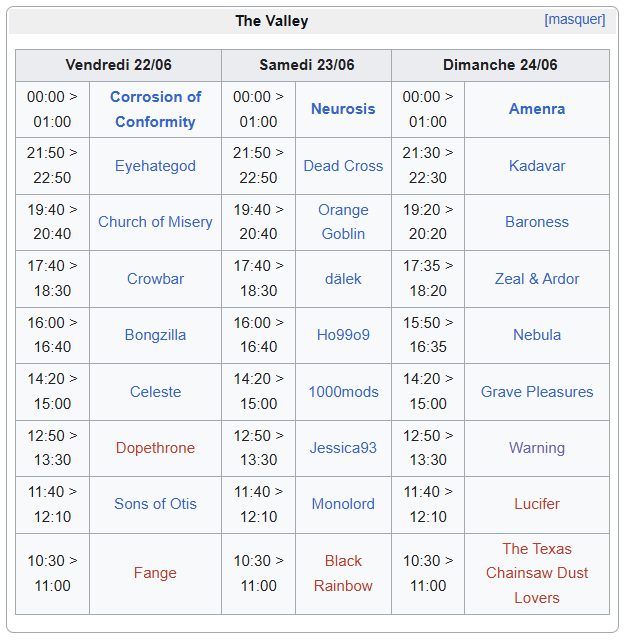
Task: Click Friday's 00:00 > 01:00 time cell
Action: pyautogui.click(x=52, y=109)
